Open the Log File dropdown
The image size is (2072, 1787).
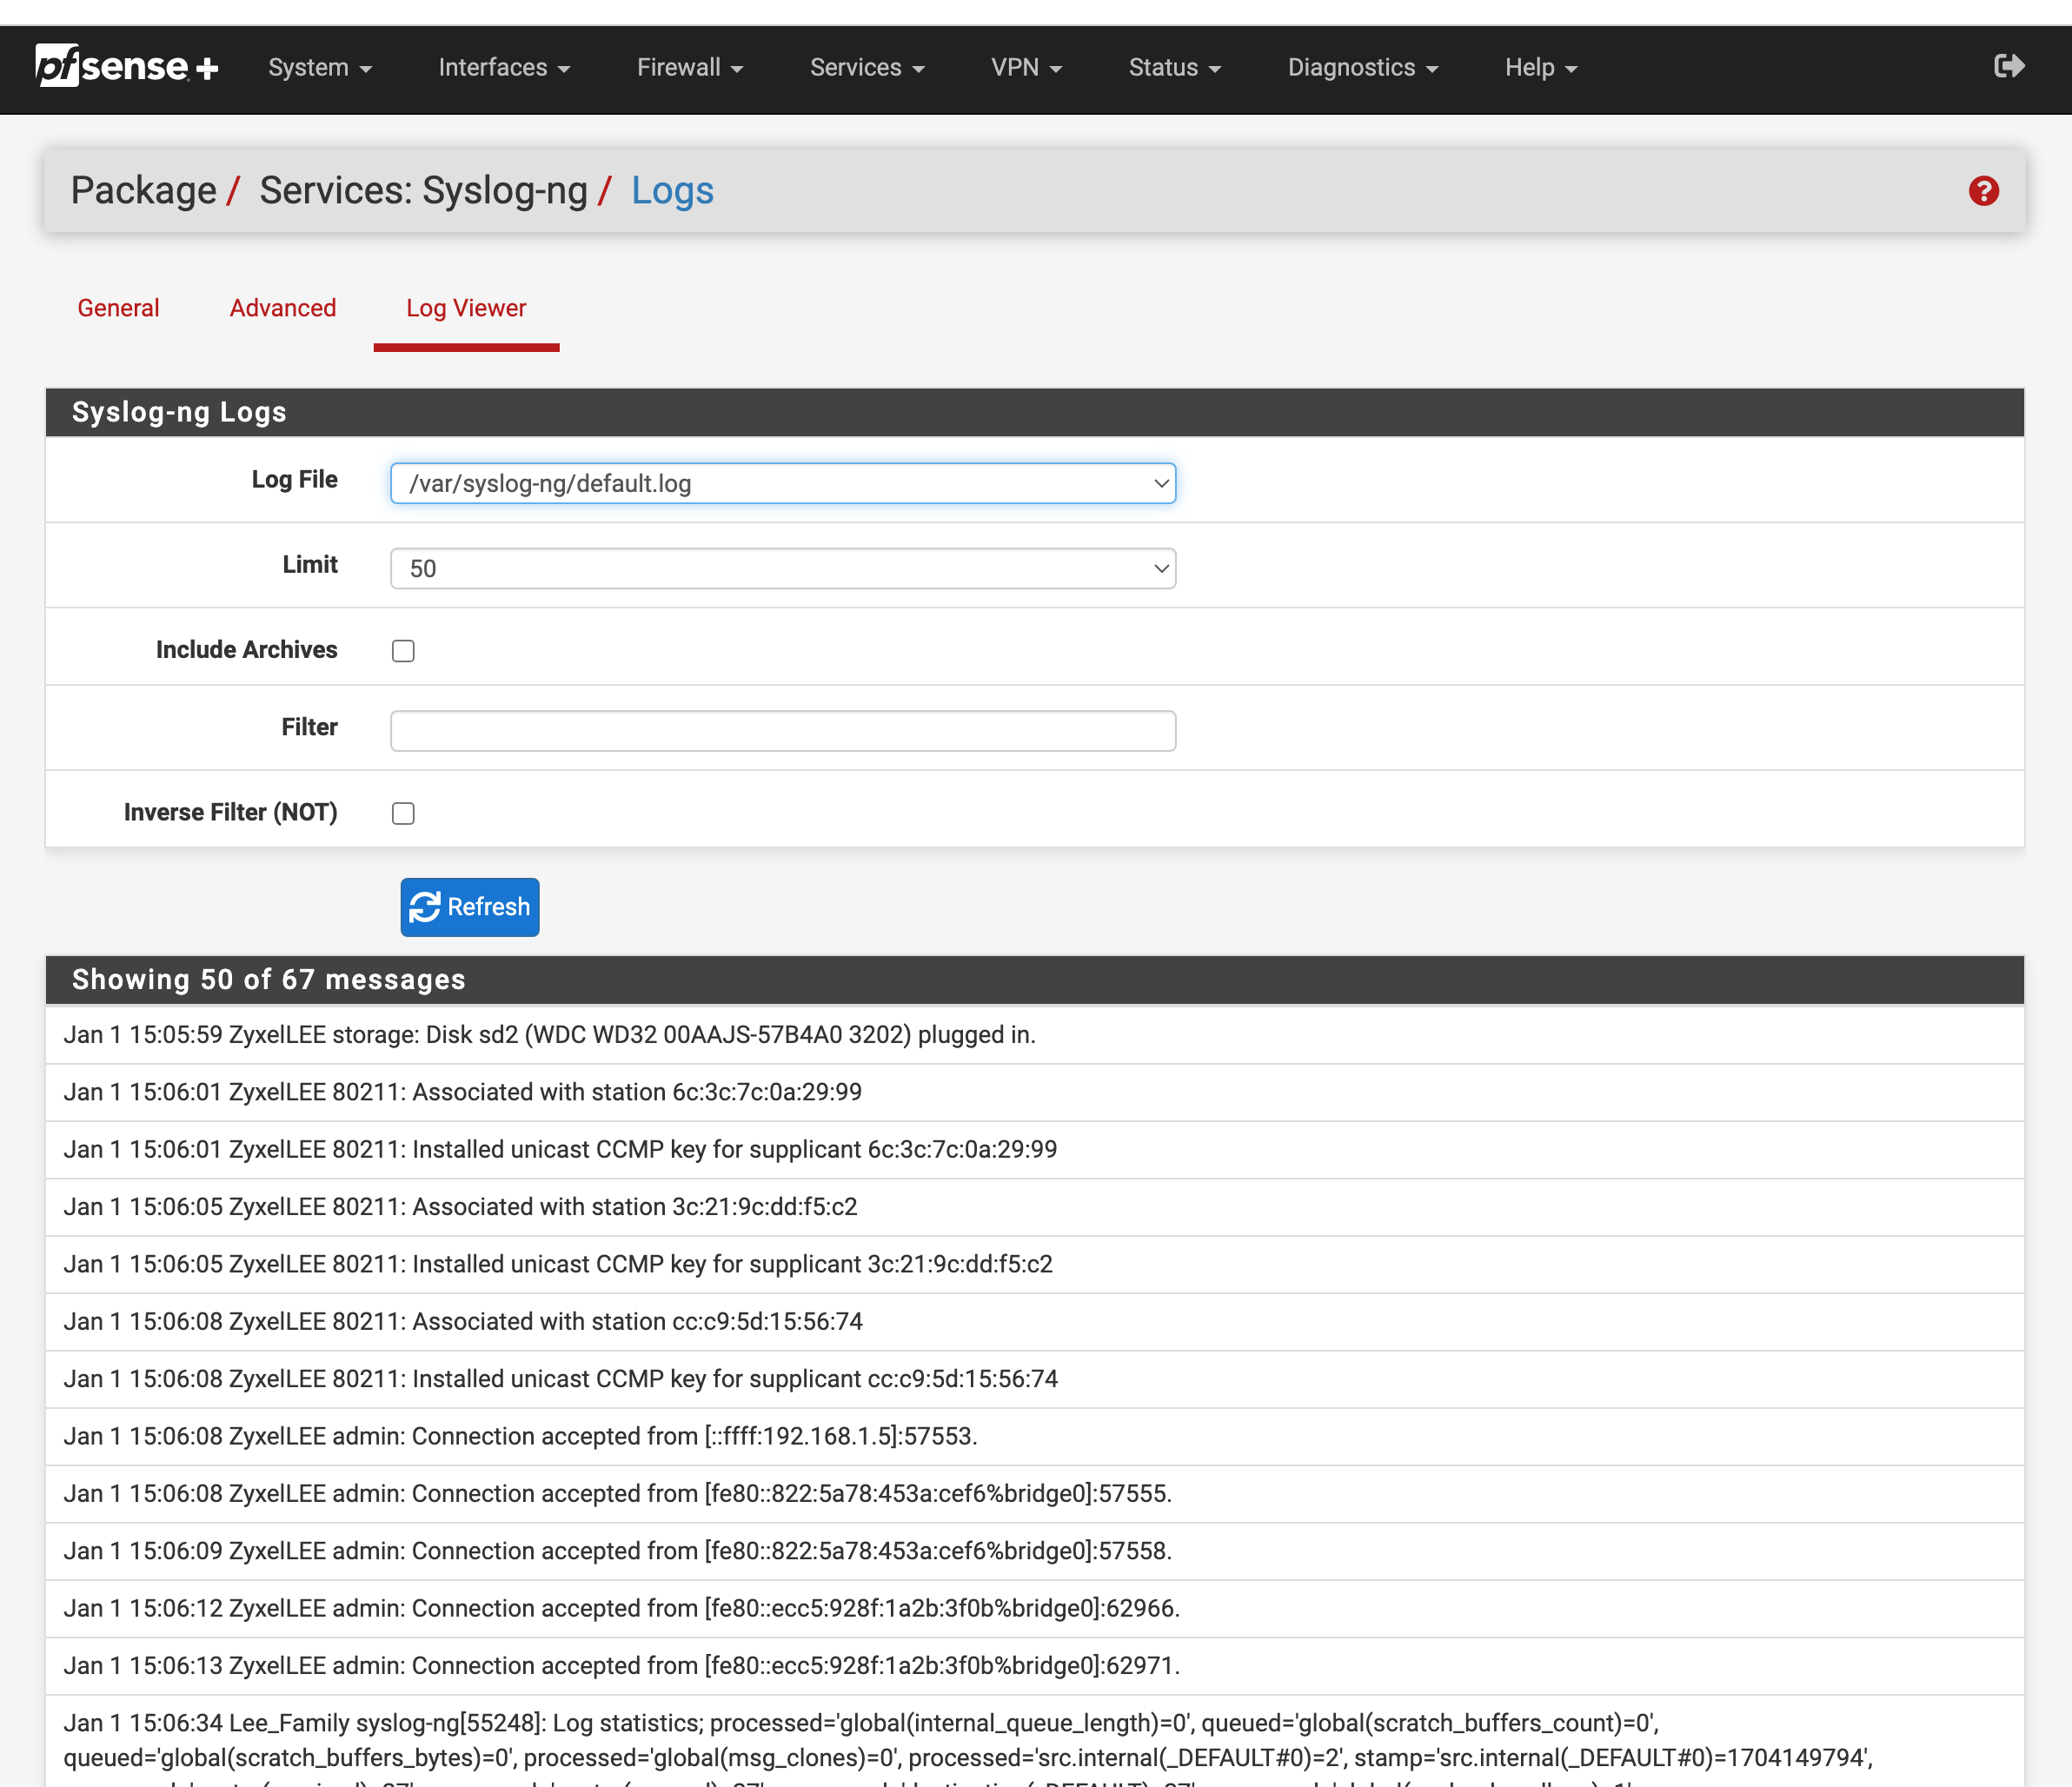tap(782, 484)
